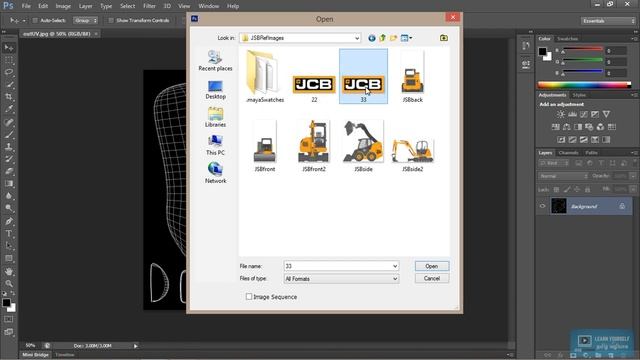Click the Curves adjustment icon

pyautogui.click(x=584, y=114)
